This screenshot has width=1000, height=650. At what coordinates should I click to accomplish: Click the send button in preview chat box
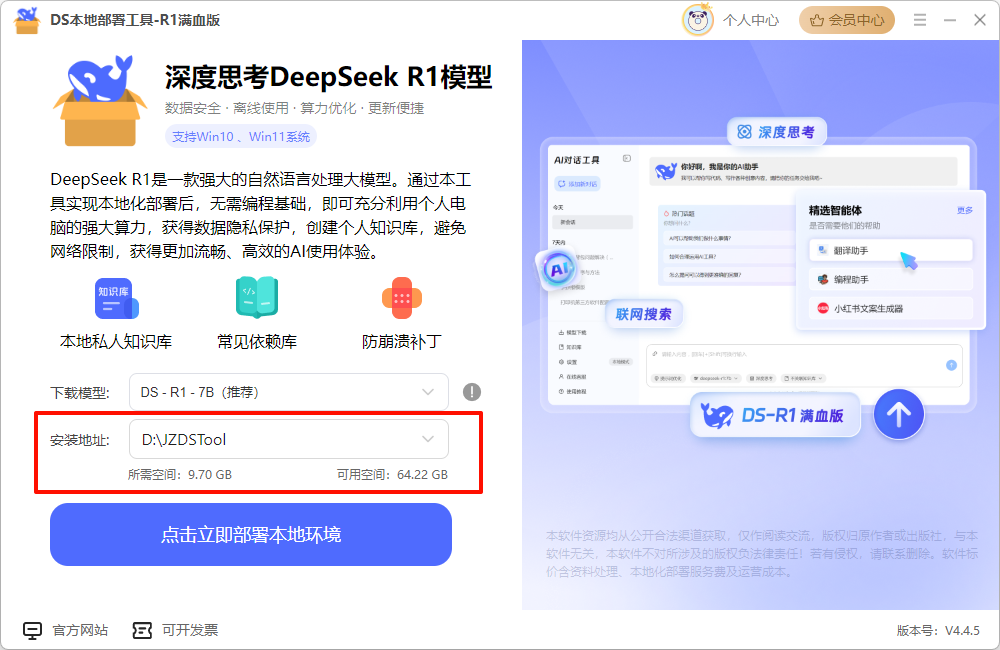pos(951,365)
